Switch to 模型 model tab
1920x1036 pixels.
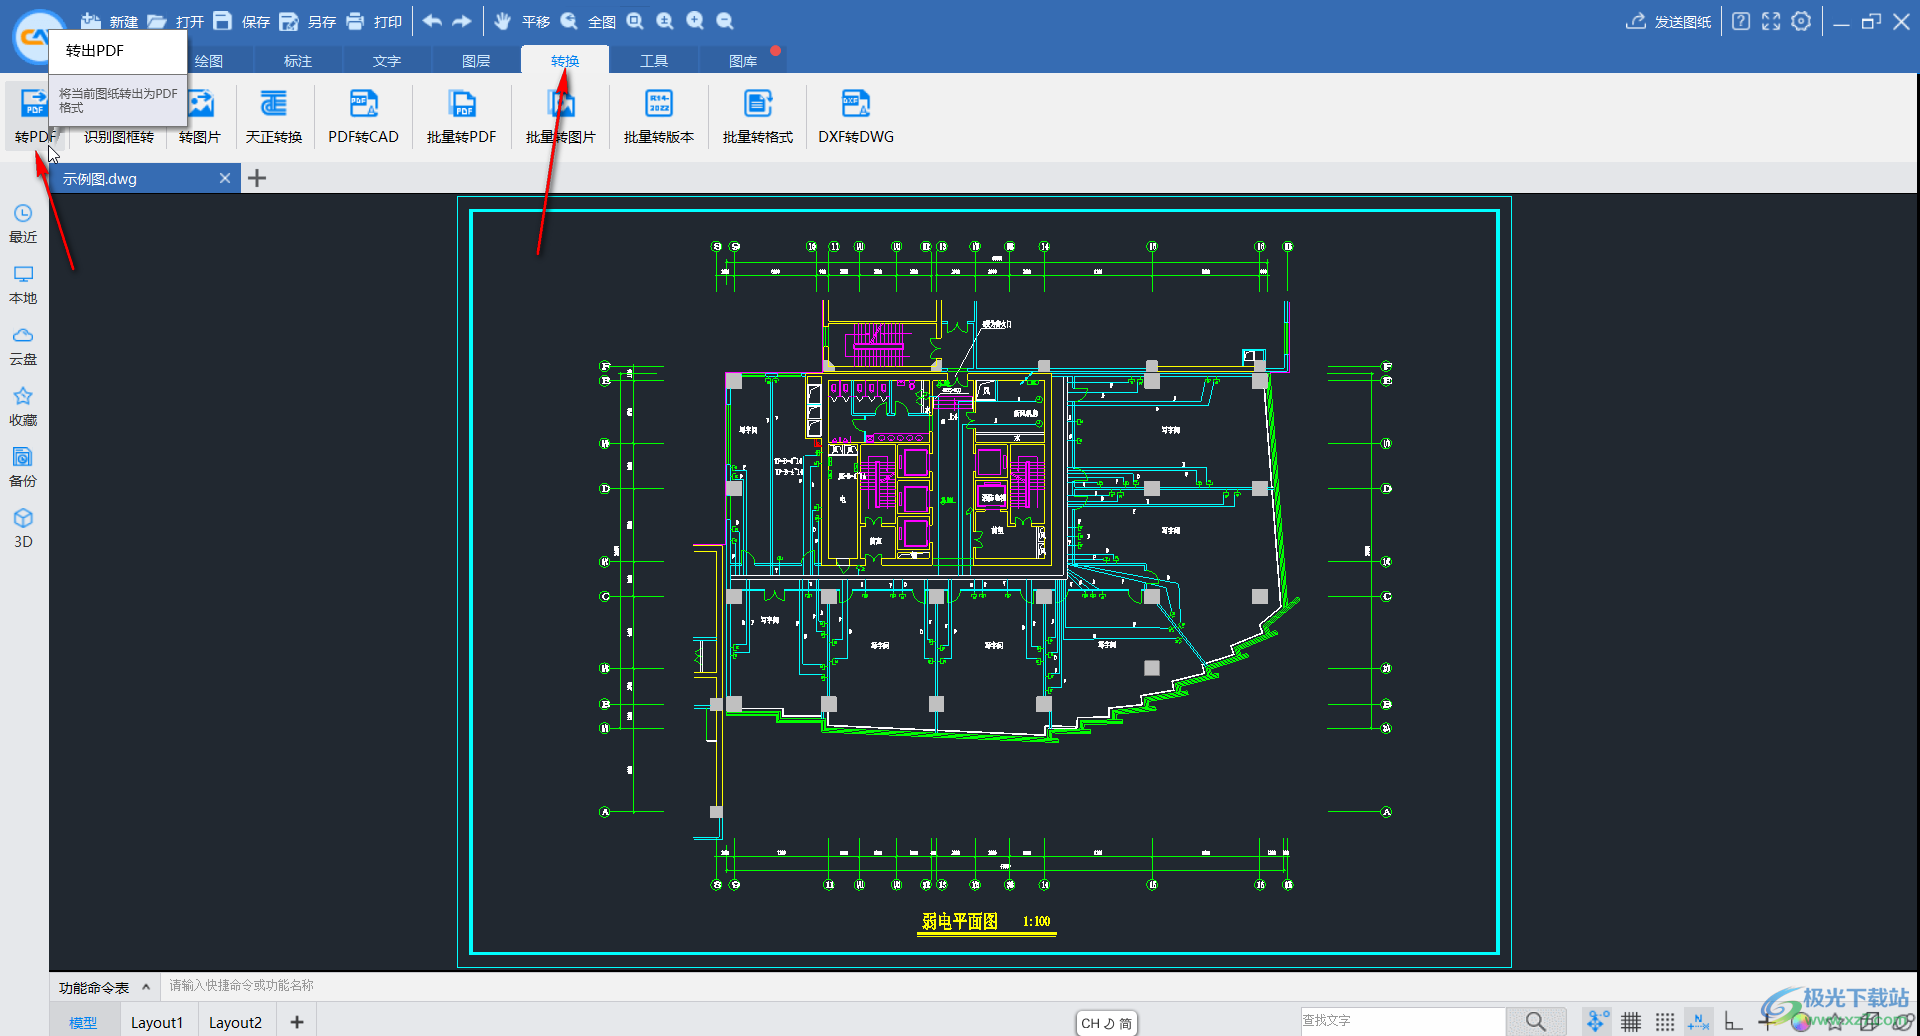[x=83, y=1022]
